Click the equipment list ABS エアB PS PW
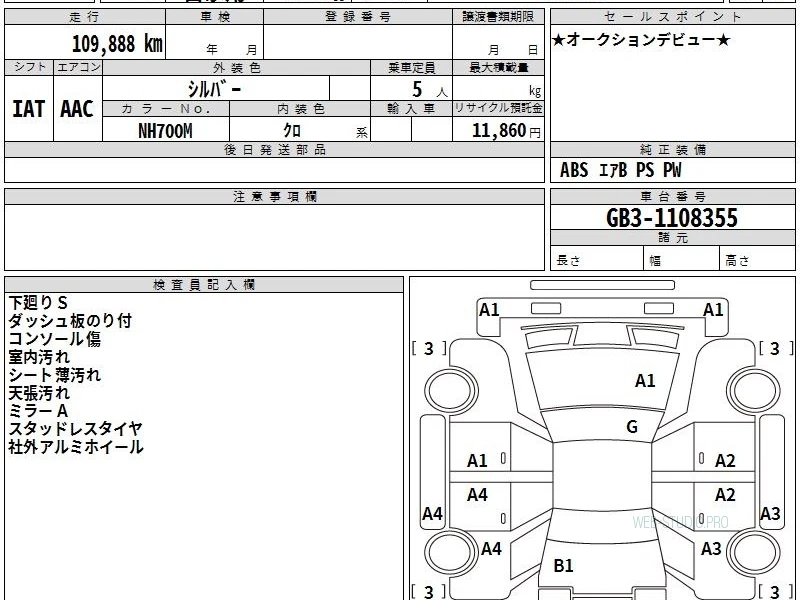Screen dimensions: 800x600 pos(620,170)
